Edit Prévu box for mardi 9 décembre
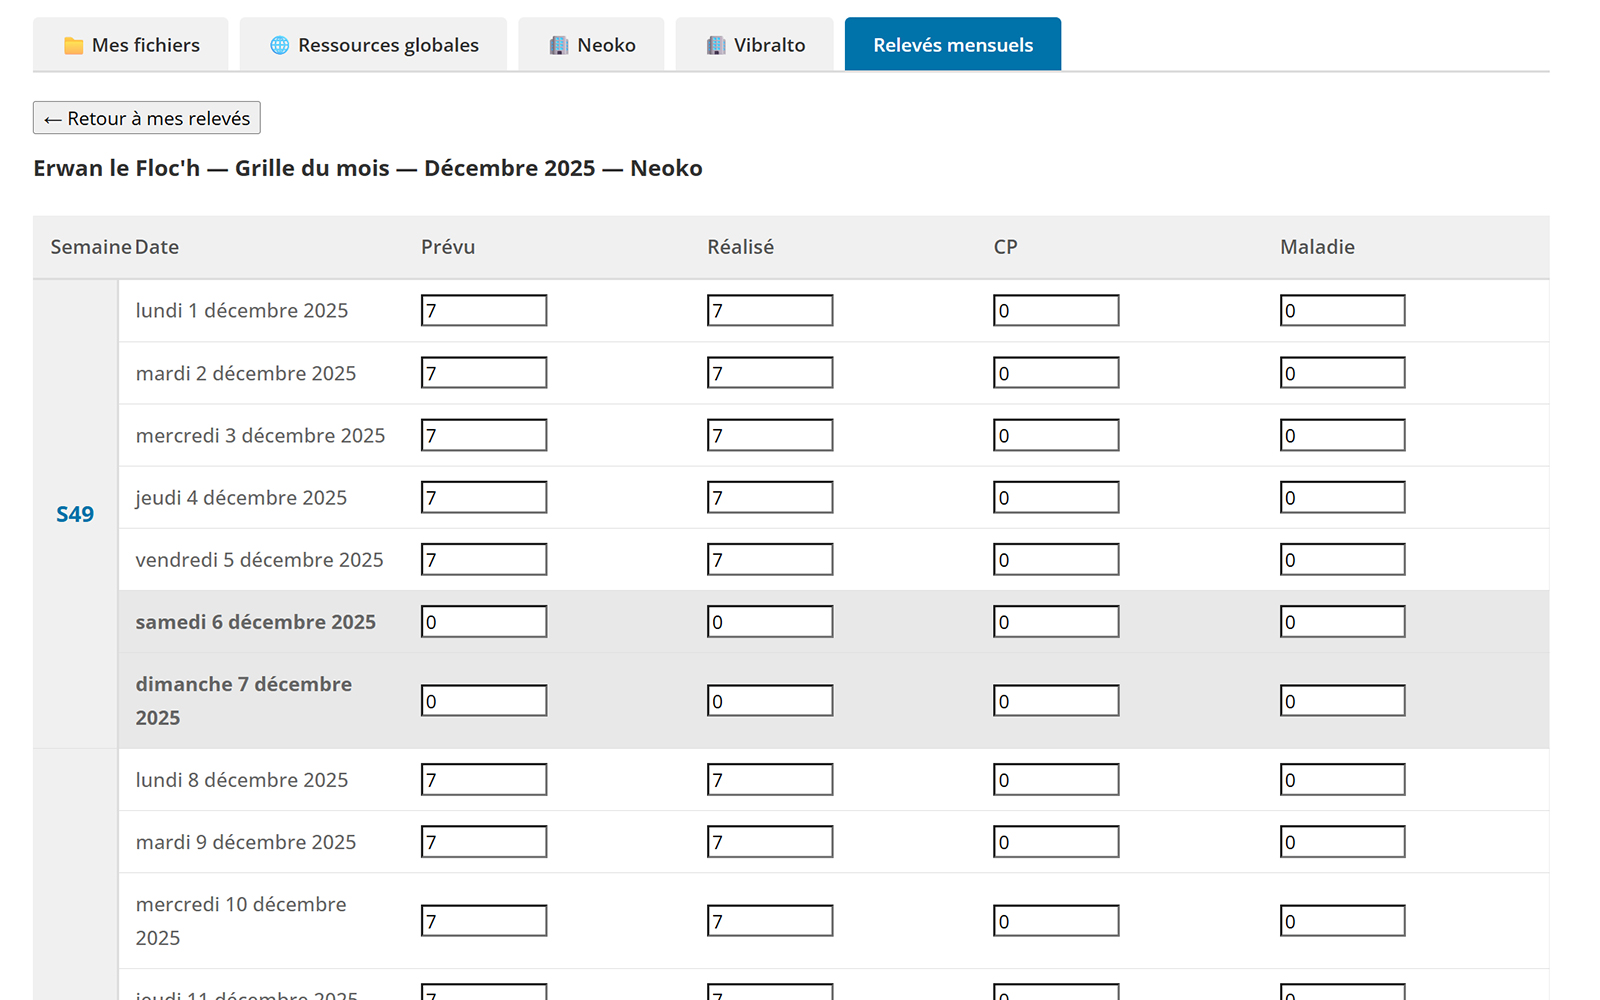 pos(484,841)
